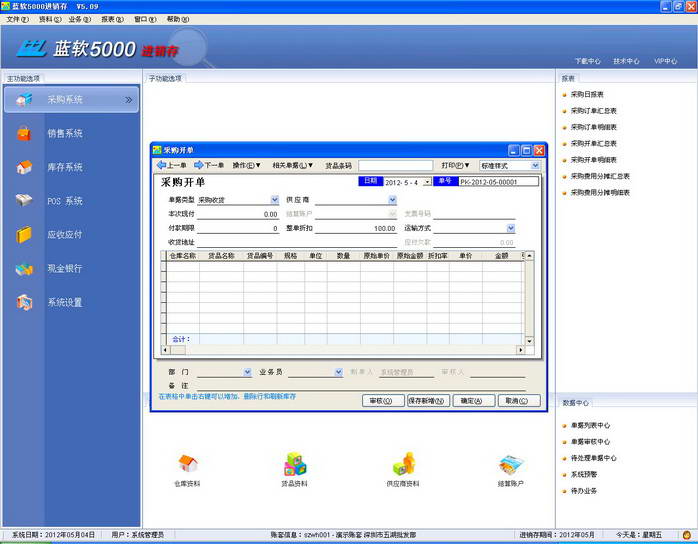Open the 窗口 menu
698x544 pixels.
145,19
